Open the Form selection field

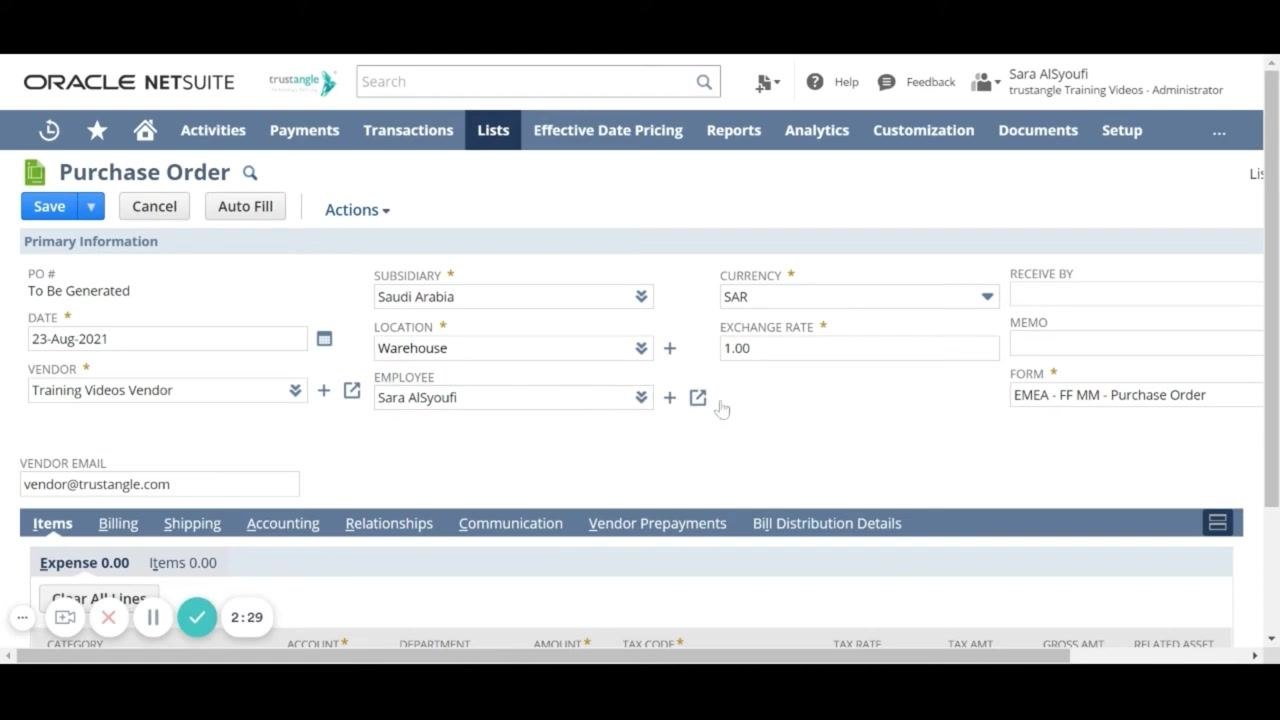[1138, 395]
